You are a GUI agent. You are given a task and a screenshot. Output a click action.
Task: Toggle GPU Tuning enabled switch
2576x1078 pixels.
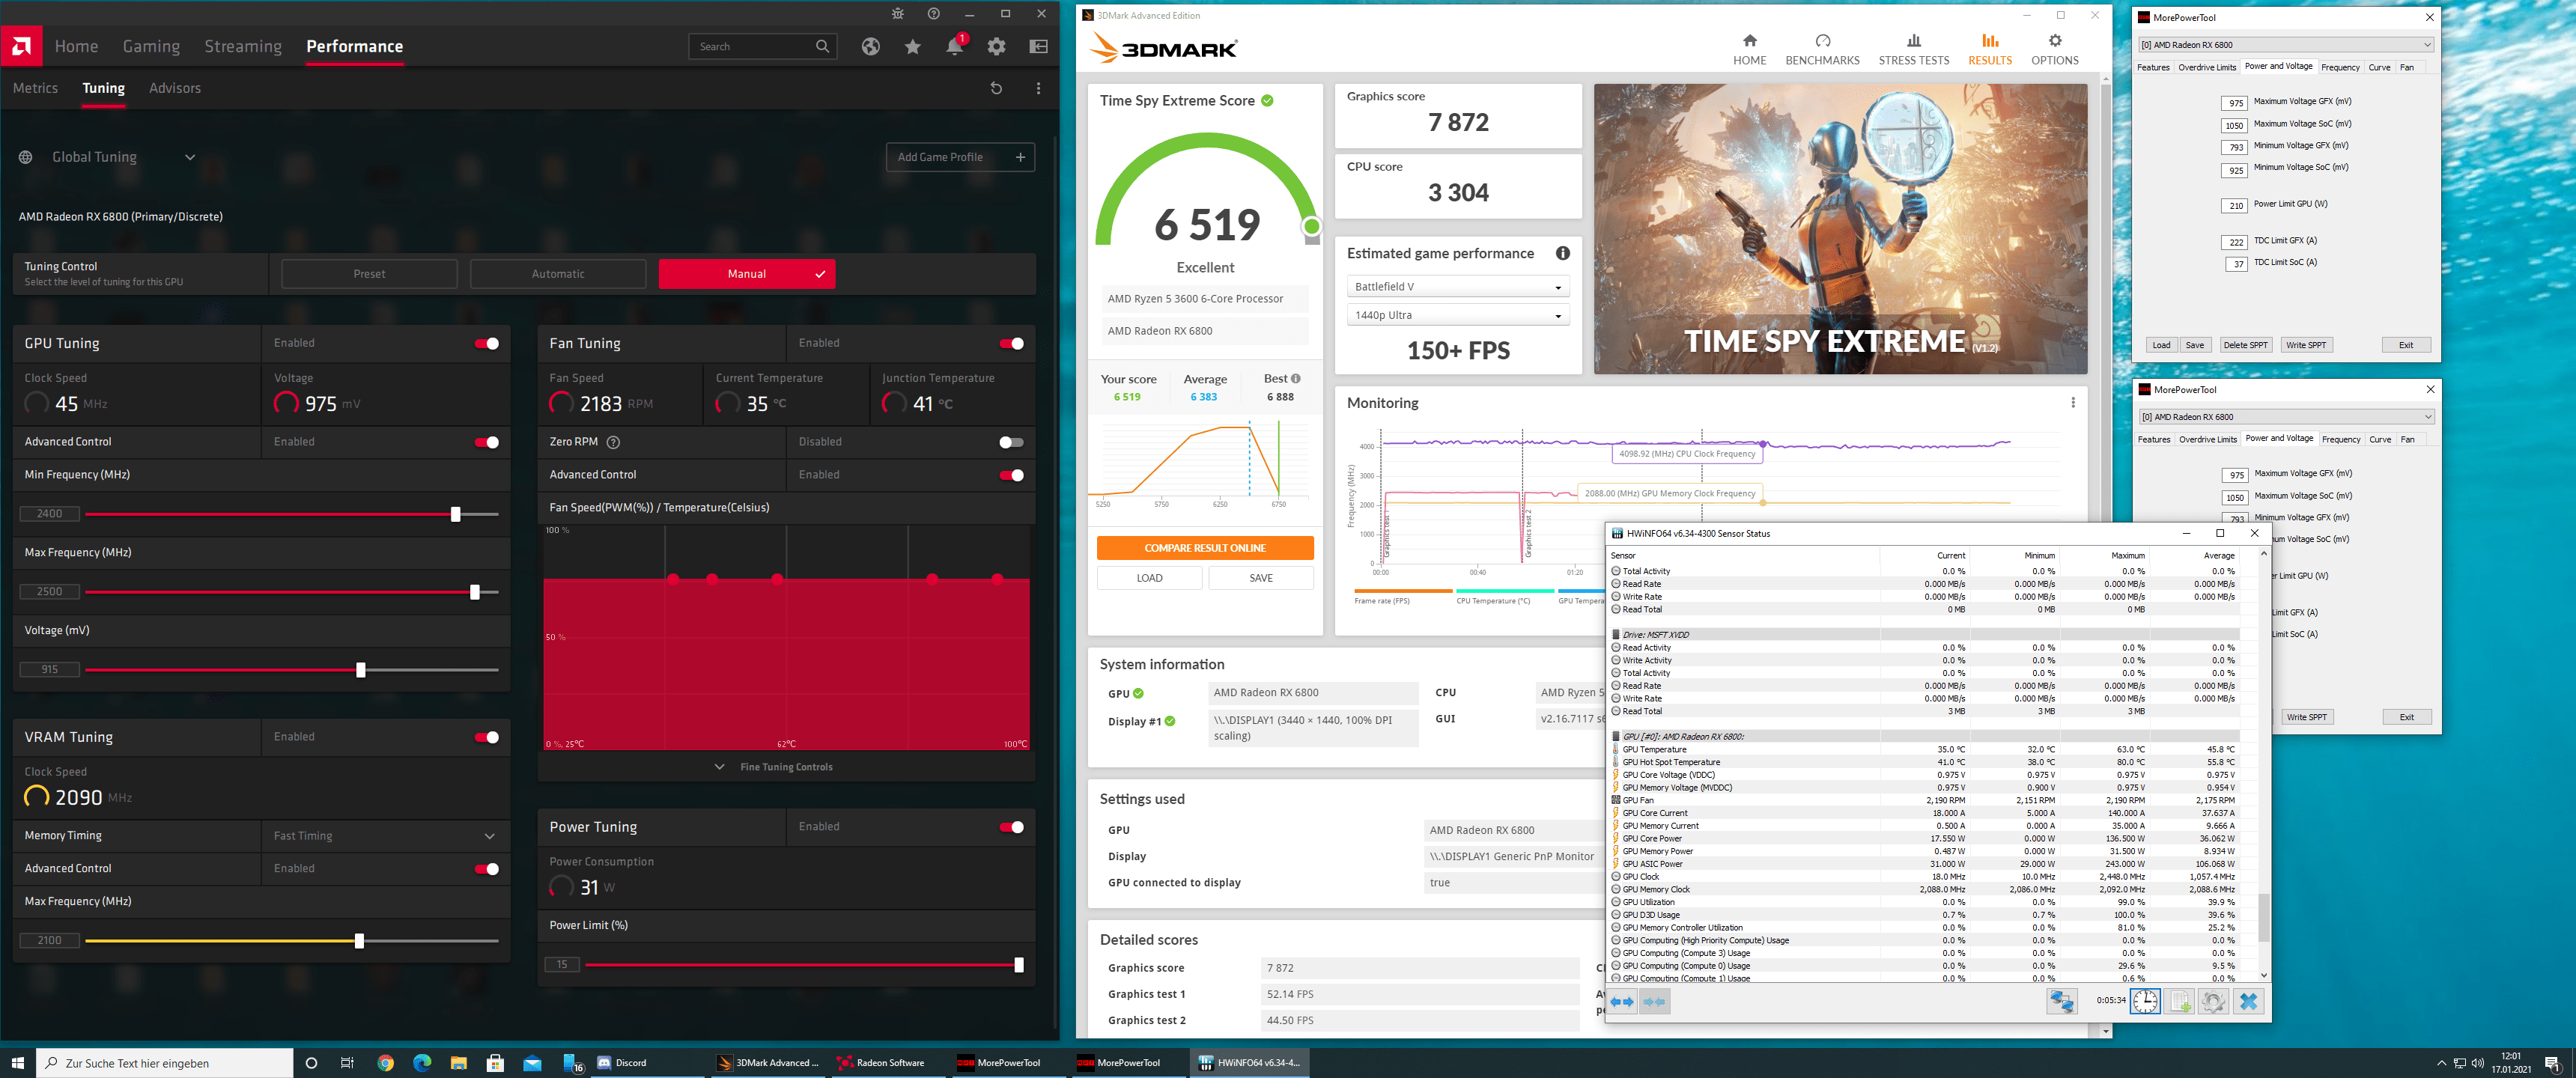tap(487, 344)
